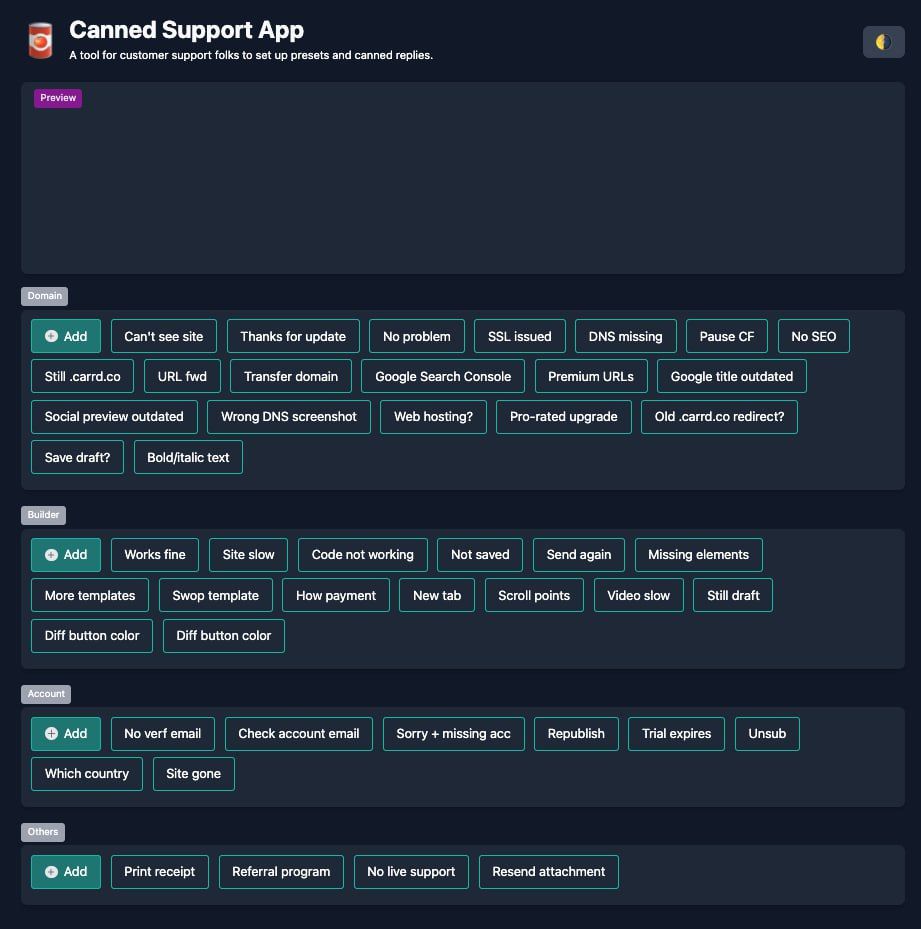921x929 pixels.
Task: Click the Pause CF button
Action: click(x=727, y=336)
